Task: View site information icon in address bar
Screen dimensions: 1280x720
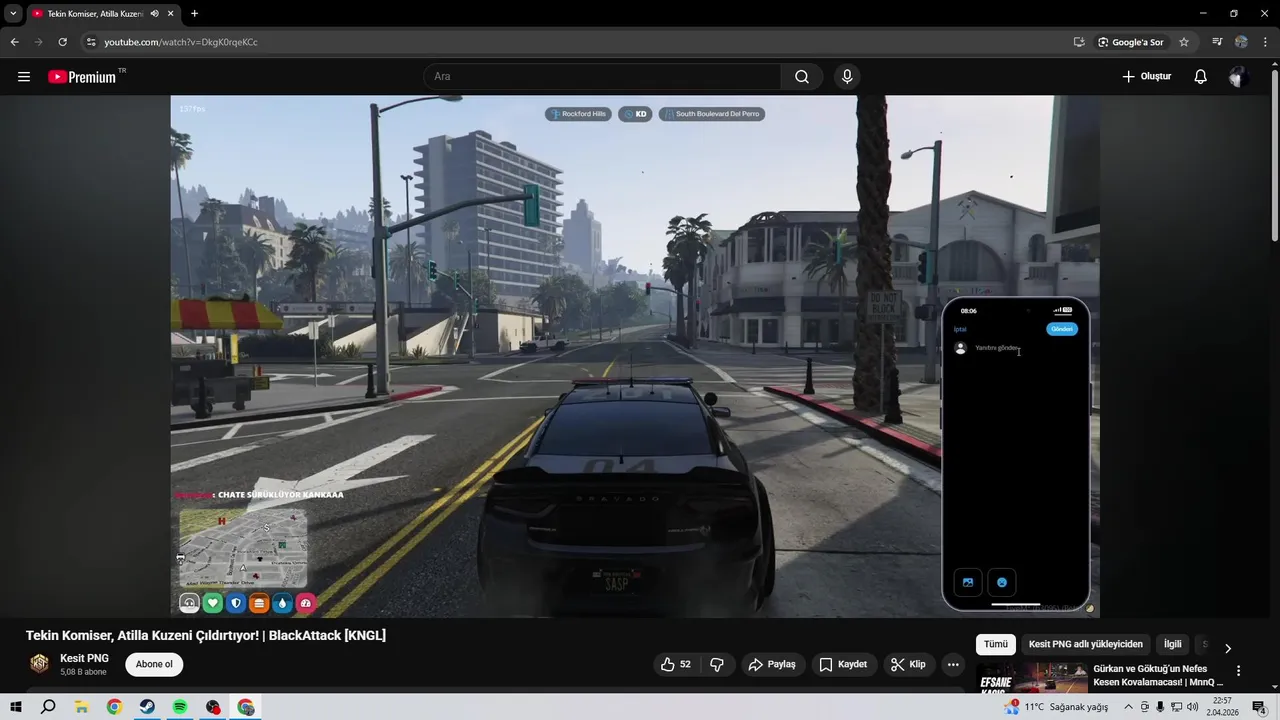Action: (91, 42)
